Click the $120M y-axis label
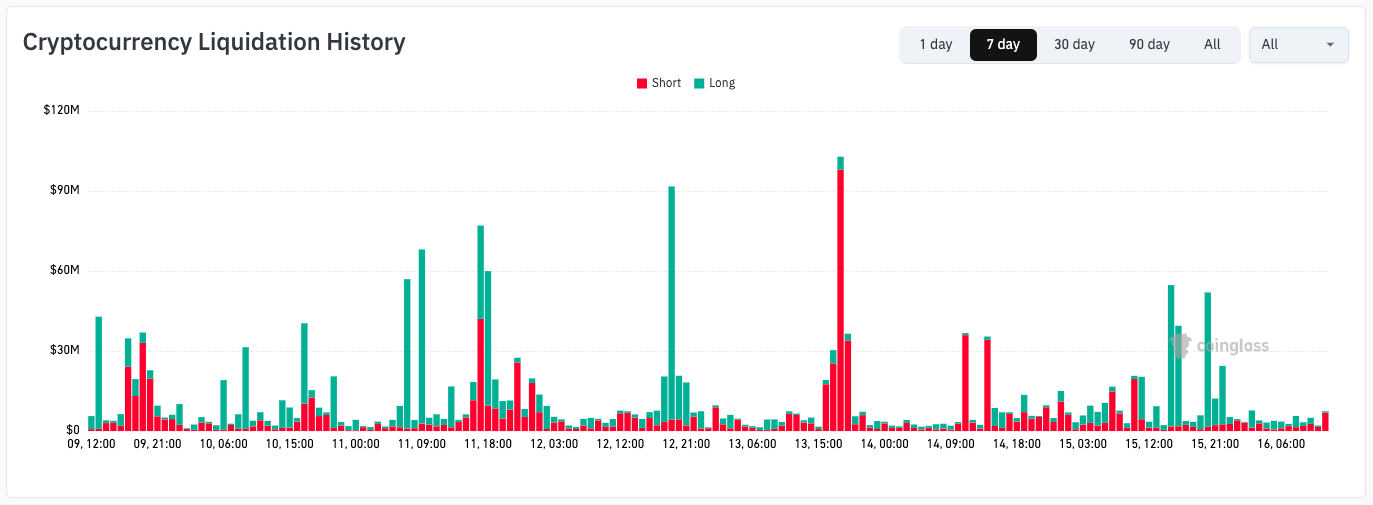 point(61,110)
